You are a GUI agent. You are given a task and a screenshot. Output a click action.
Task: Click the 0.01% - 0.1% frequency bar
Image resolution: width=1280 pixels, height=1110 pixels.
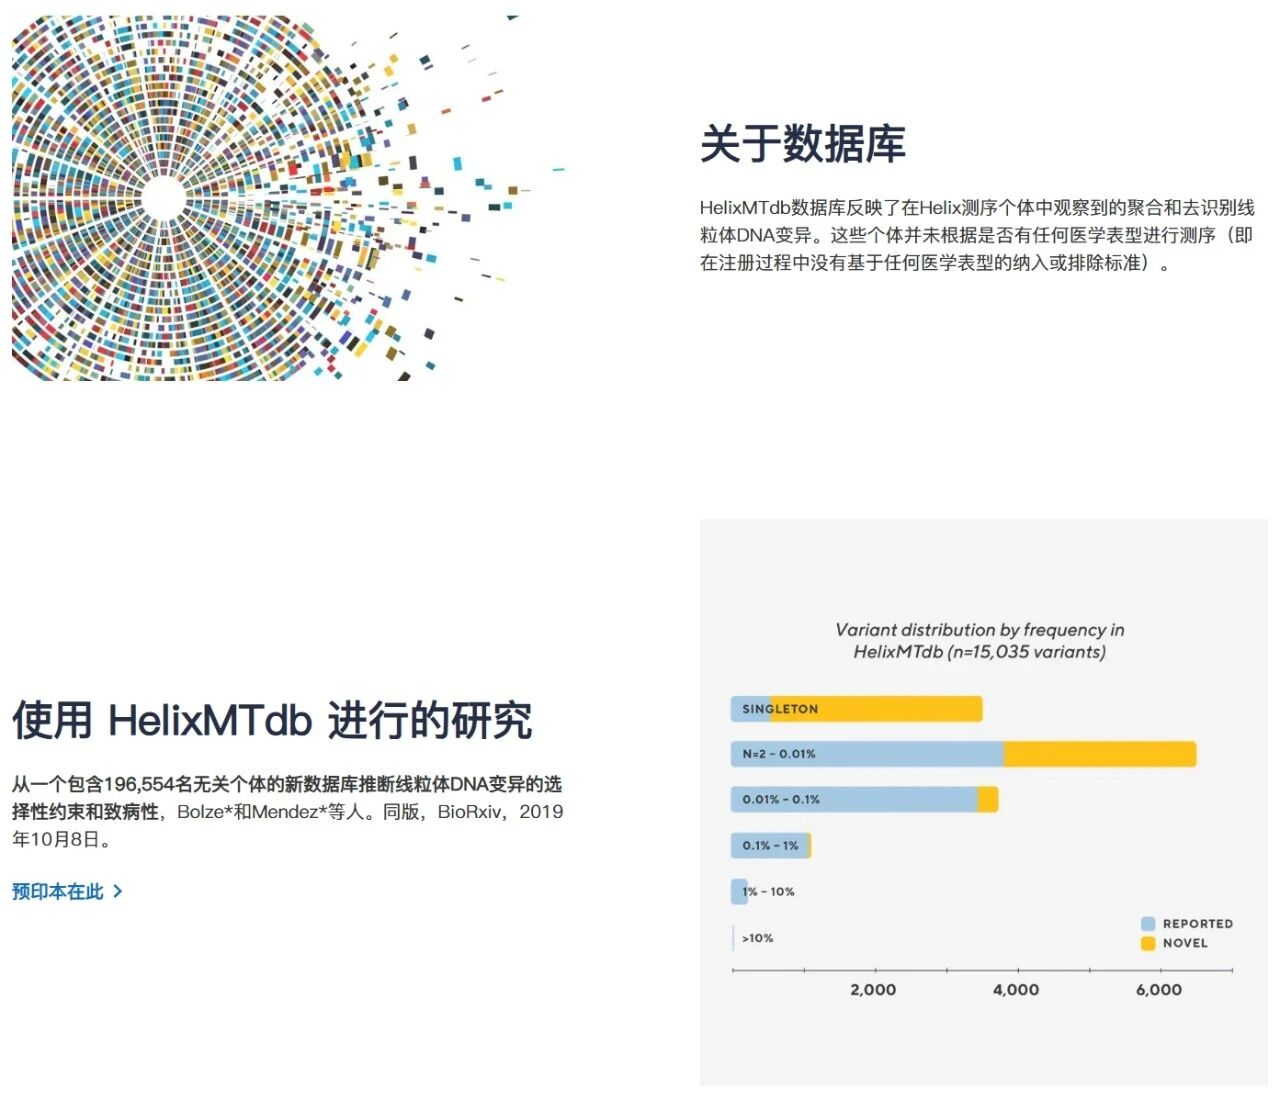pos(860,800)
